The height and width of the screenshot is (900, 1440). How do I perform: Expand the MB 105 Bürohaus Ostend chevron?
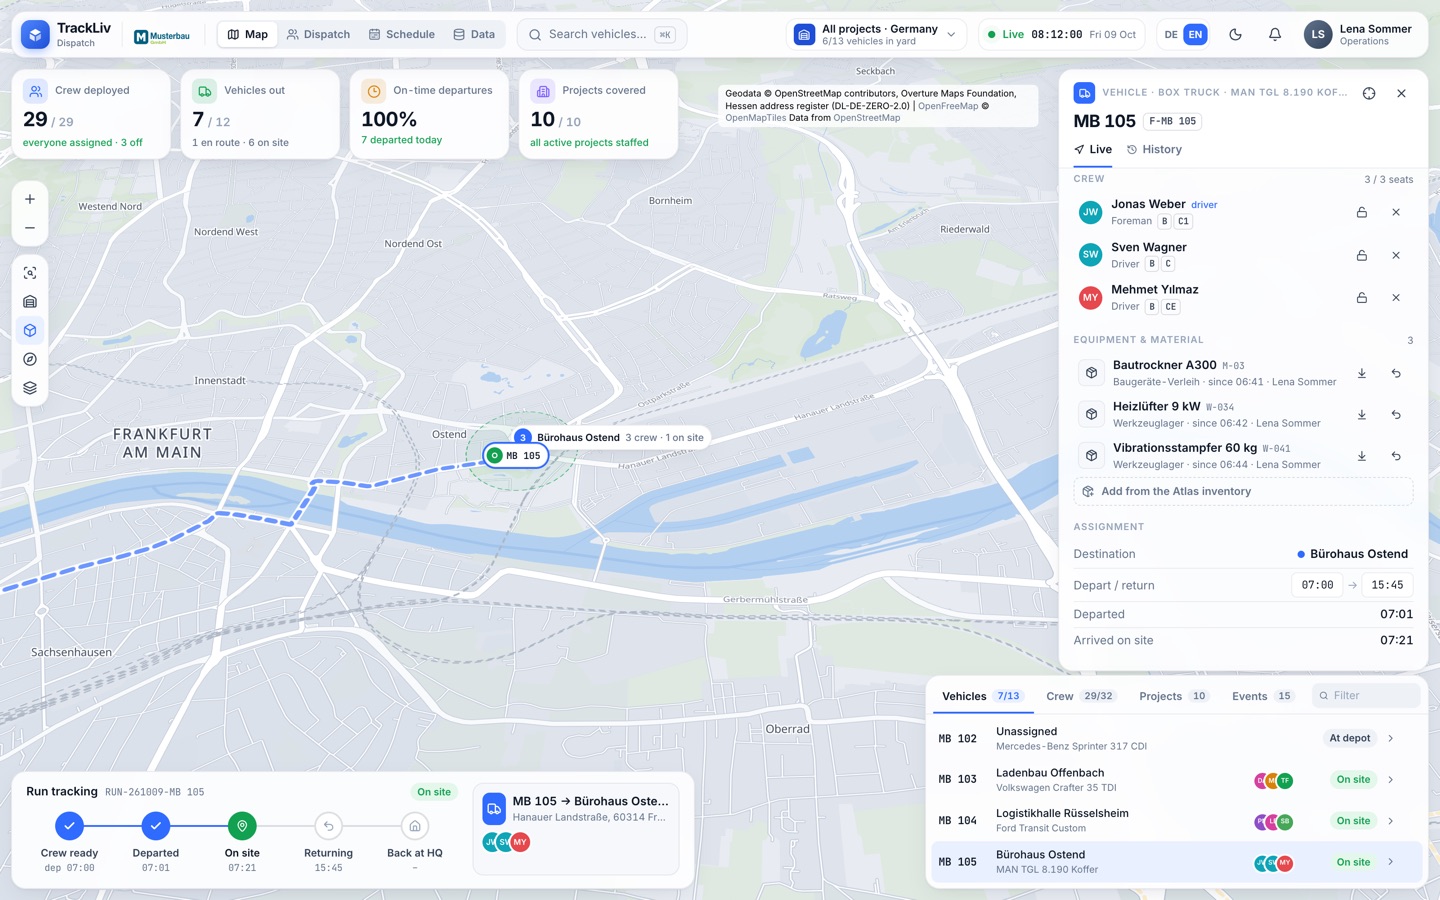click(x=1391, y=862)
